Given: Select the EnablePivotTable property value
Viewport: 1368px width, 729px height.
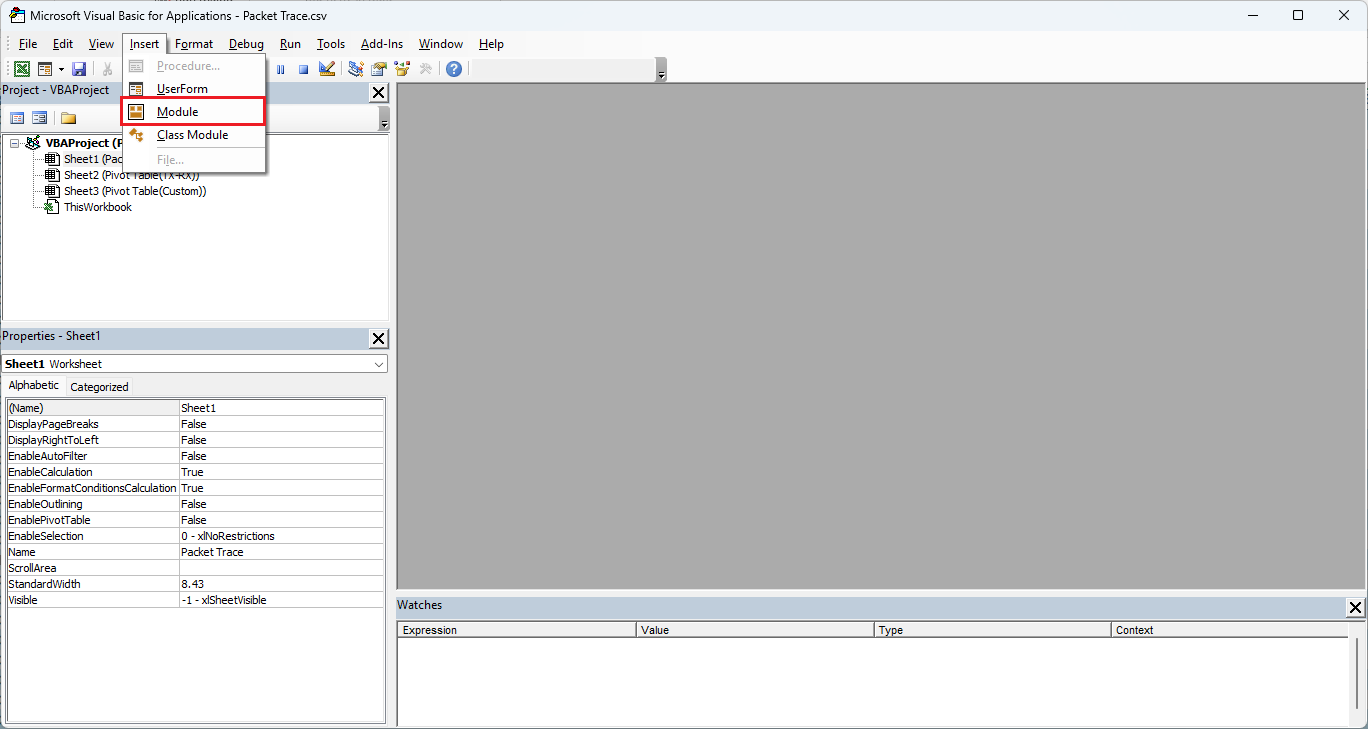Looking at the screenshot, I should click(x=281, y=520).
